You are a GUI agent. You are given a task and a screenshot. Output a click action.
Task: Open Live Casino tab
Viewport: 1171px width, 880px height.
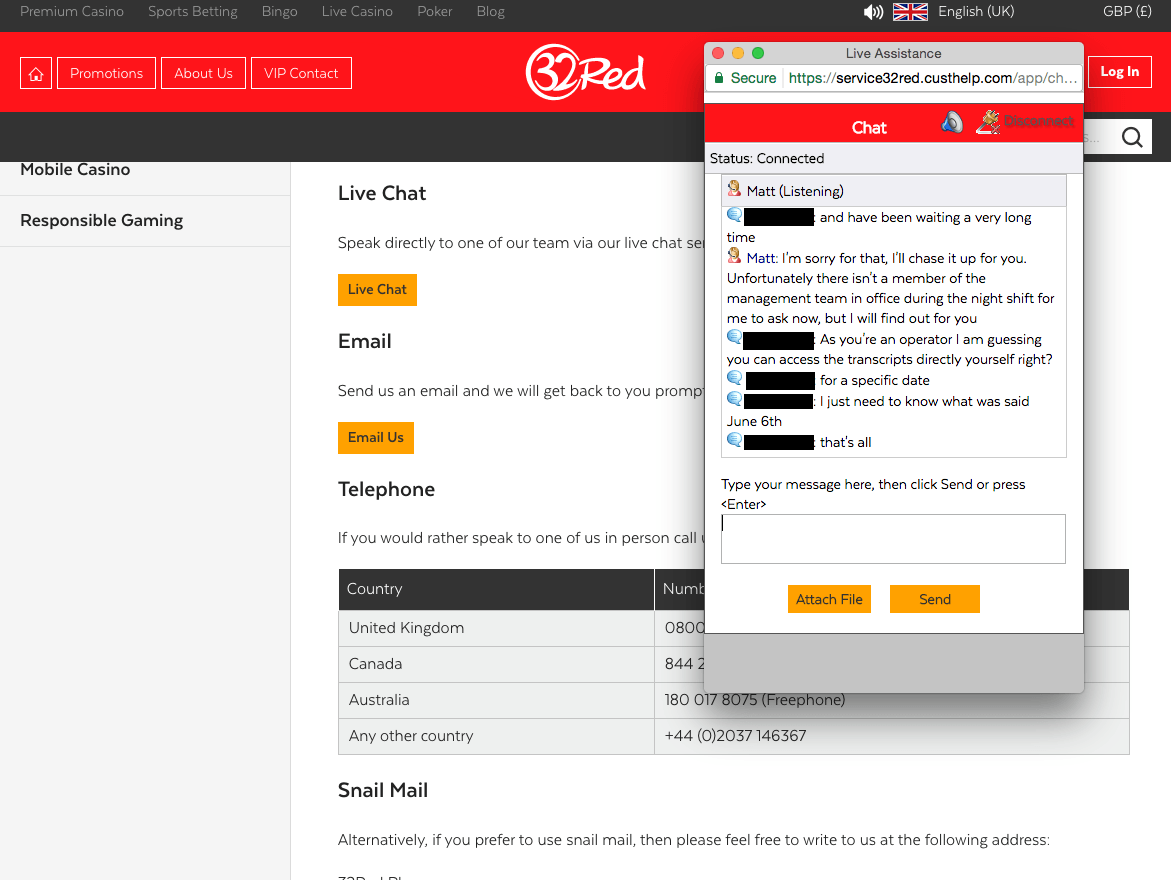pos(357,12)
